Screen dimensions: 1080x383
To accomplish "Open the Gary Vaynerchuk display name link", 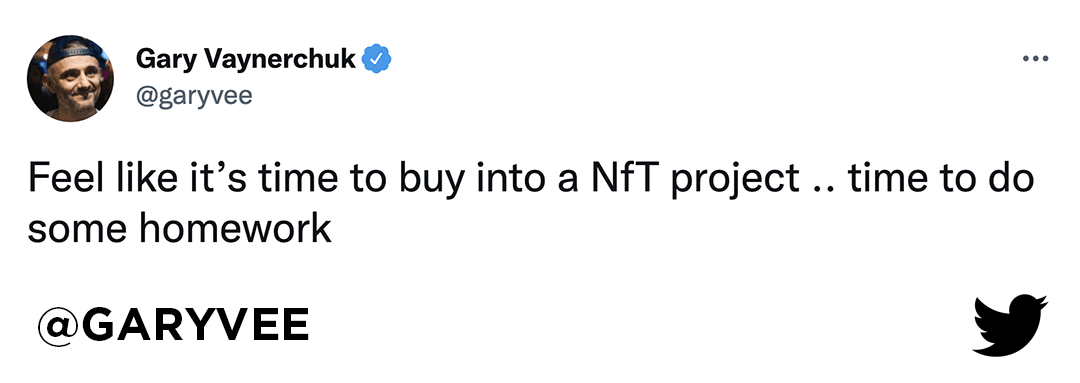I will coord(246,60).
